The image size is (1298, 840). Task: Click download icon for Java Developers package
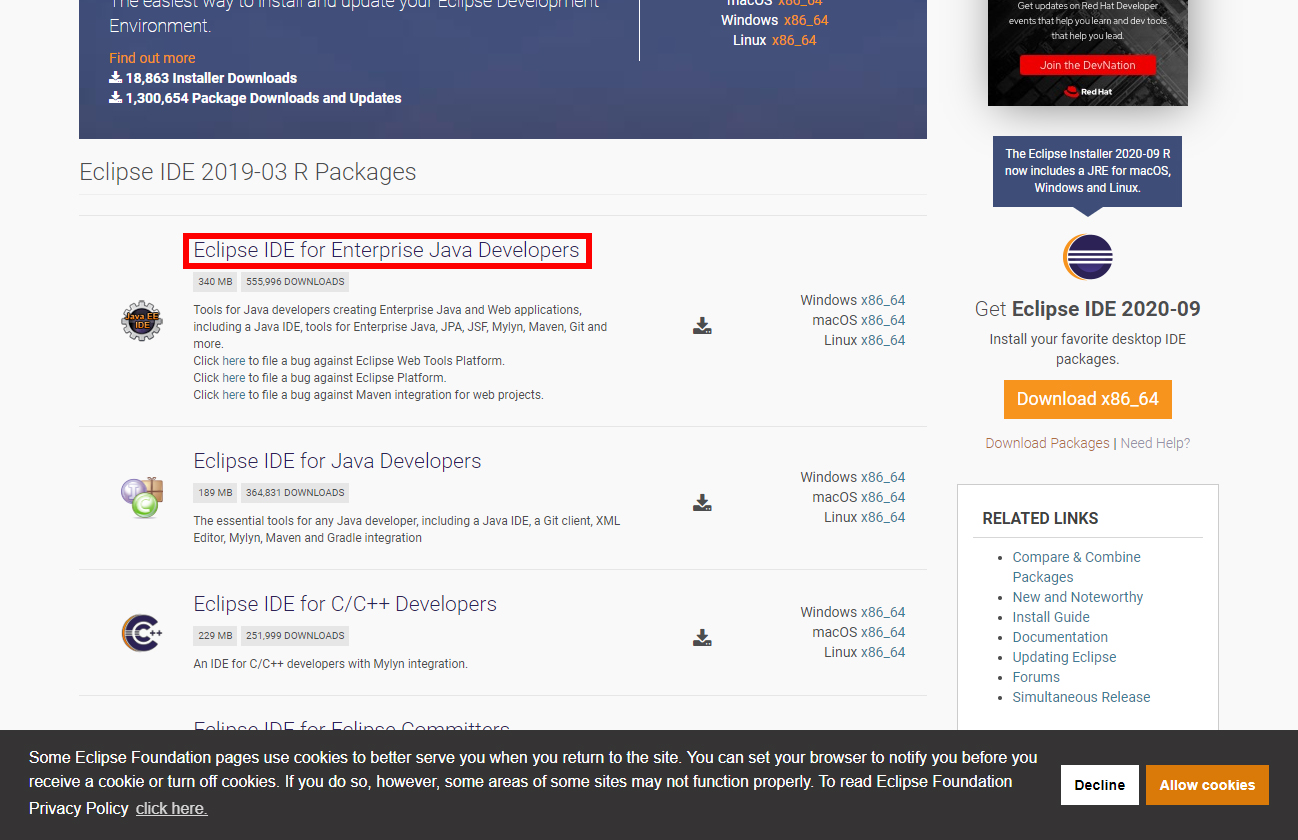pyautogui.click(x=702, y=502)
